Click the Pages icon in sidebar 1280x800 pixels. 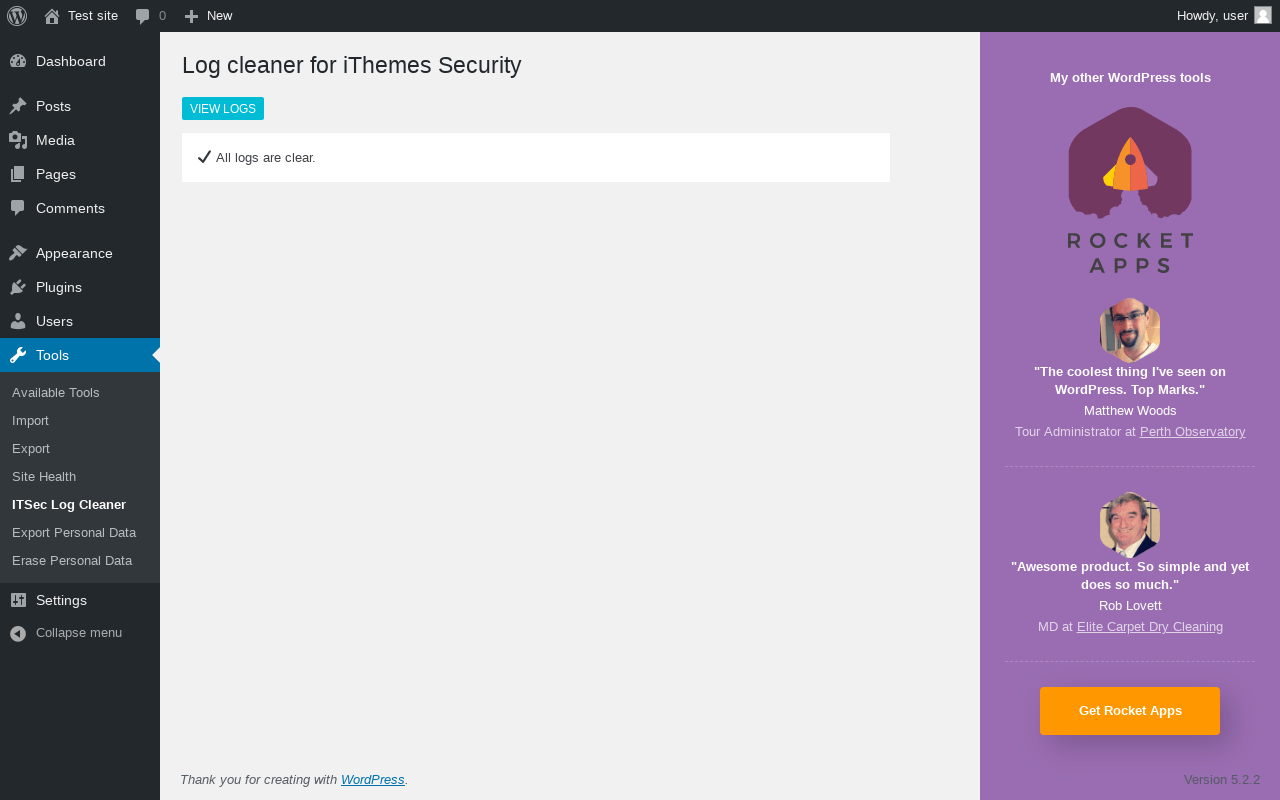(x=18, y=174)
